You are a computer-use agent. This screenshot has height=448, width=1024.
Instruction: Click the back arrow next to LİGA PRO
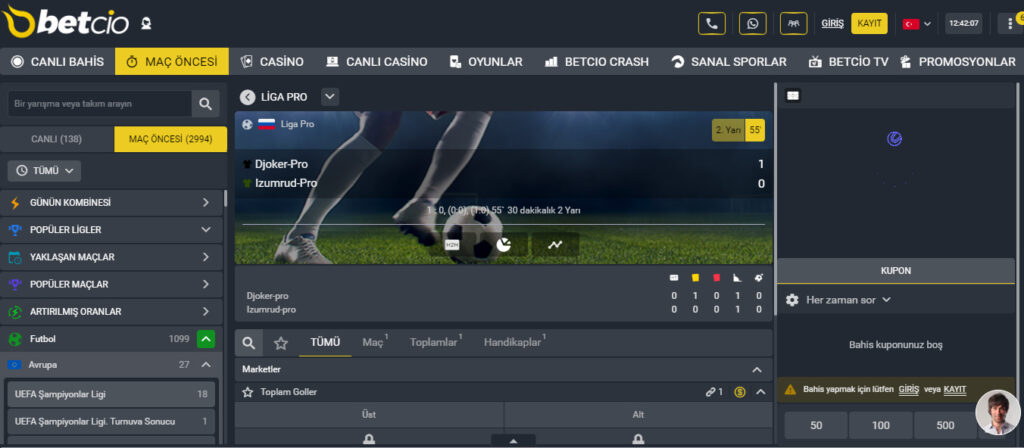tap(248, 97)
